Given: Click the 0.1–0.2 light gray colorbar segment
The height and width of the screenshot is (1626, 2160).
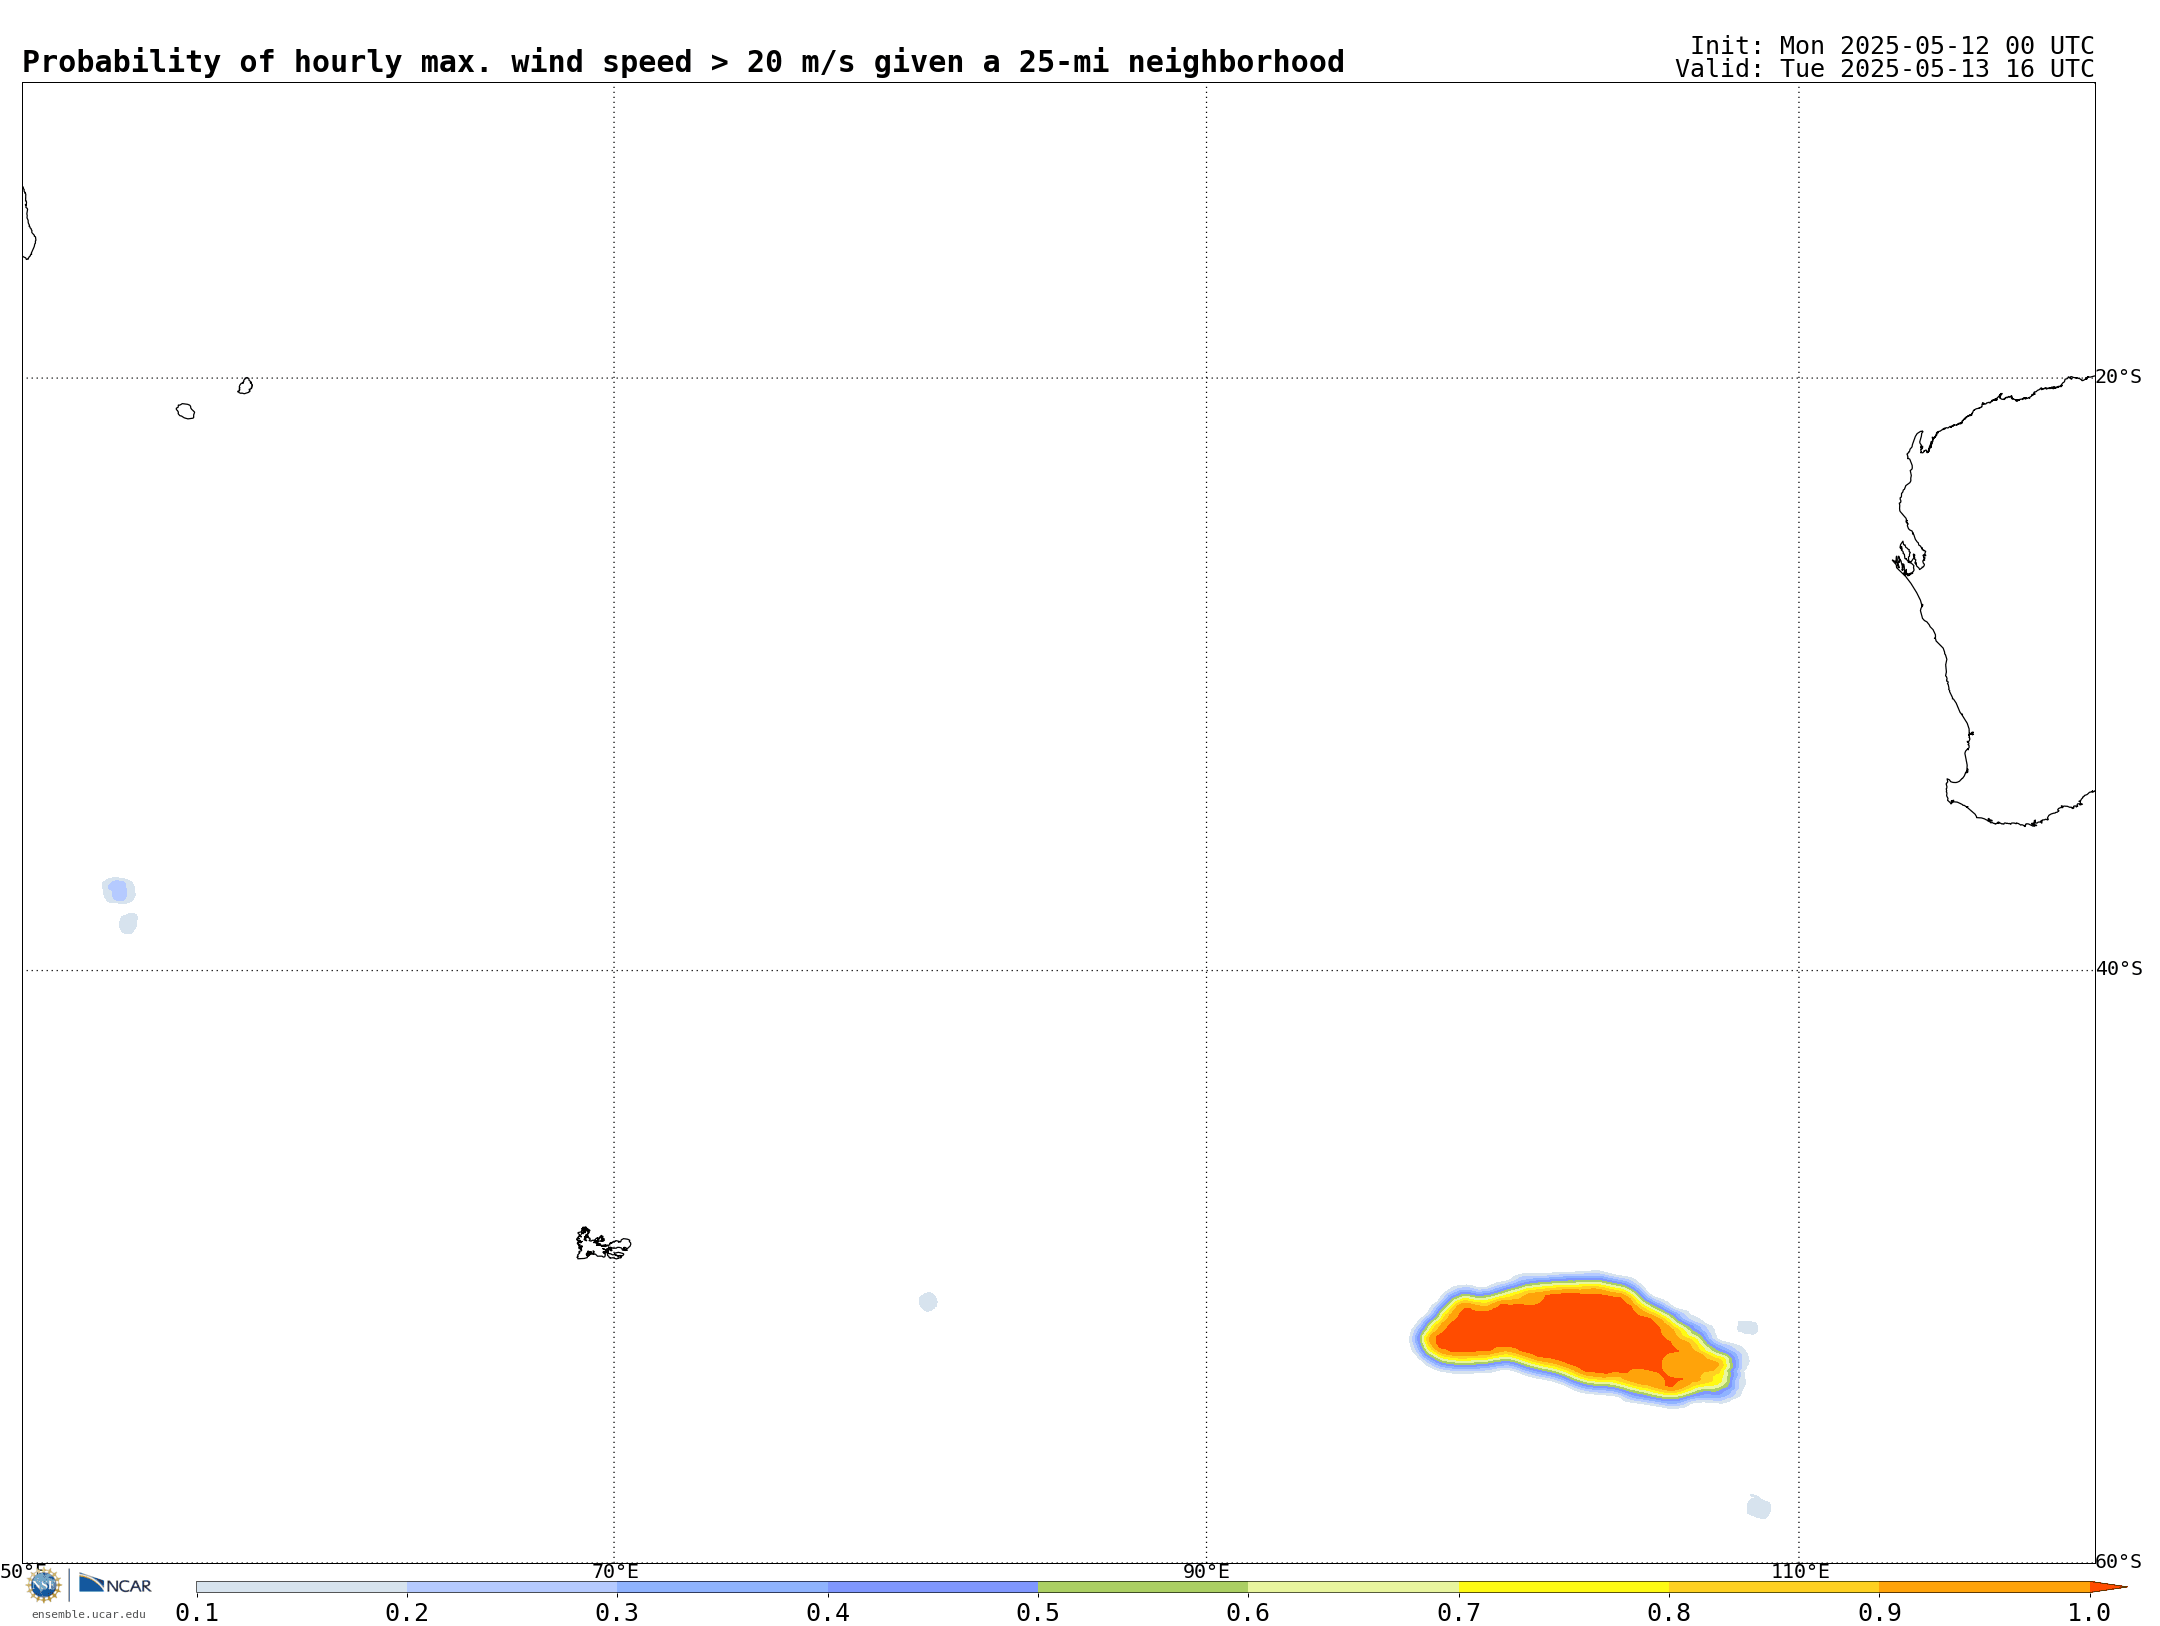Looking at the screenshot, I should coord(302,1587).
